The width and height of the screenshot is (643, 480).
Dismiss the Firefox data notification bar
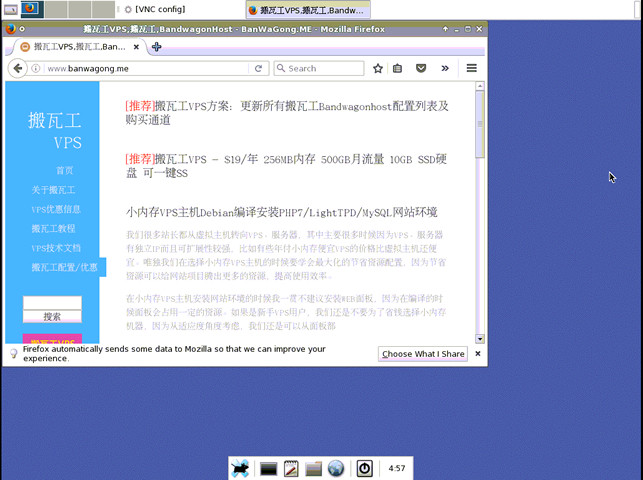point(478,353)
